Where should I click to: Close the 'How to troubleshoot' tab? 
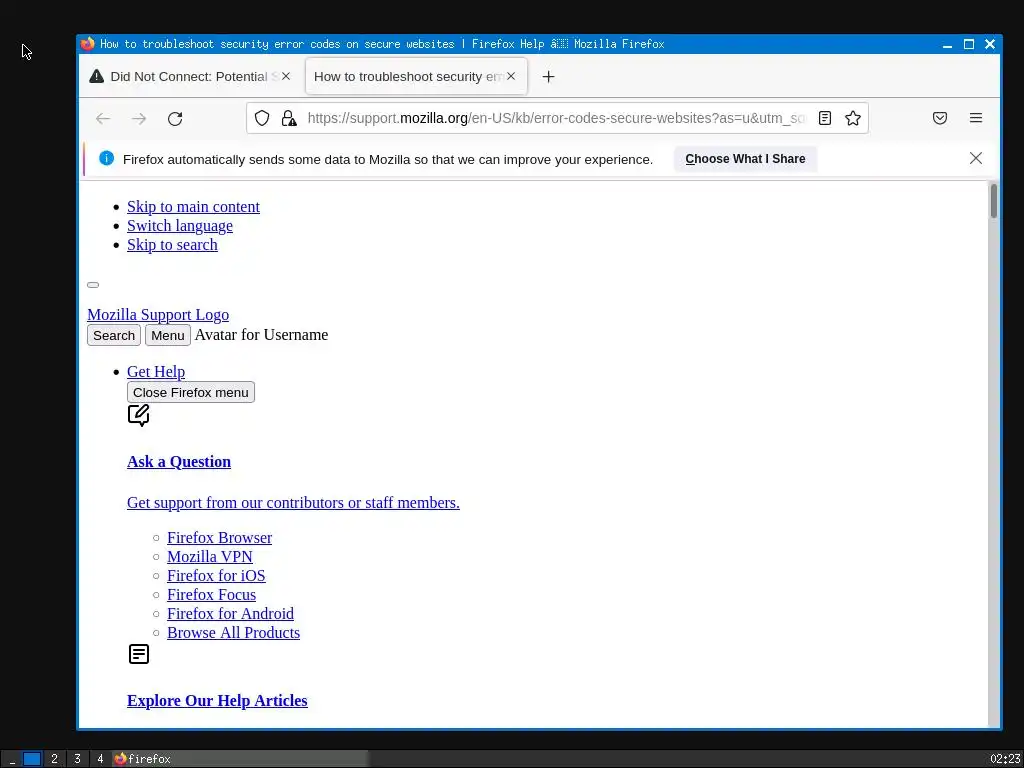pos(511,76)
